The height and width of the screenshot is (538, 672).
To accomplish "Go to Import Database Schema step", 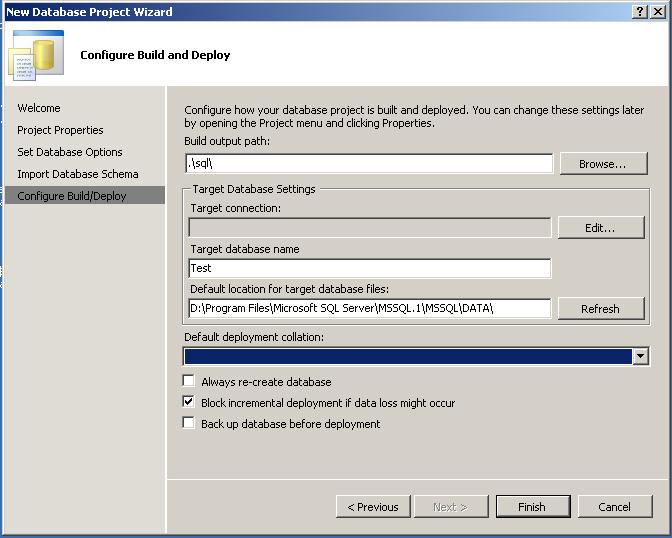I will (x=78, y=174).
